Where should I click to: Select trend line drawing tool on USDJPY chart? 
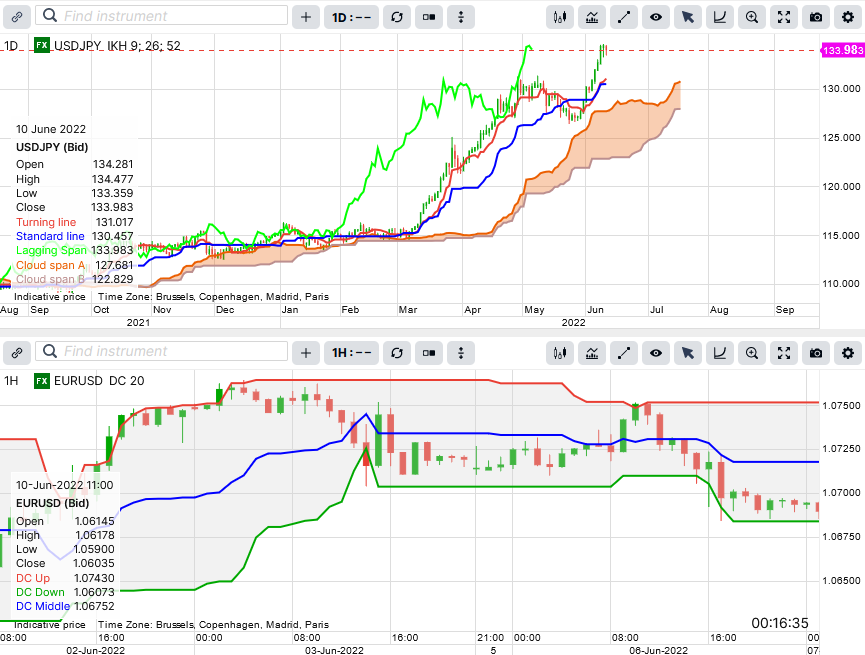(624, 17)
